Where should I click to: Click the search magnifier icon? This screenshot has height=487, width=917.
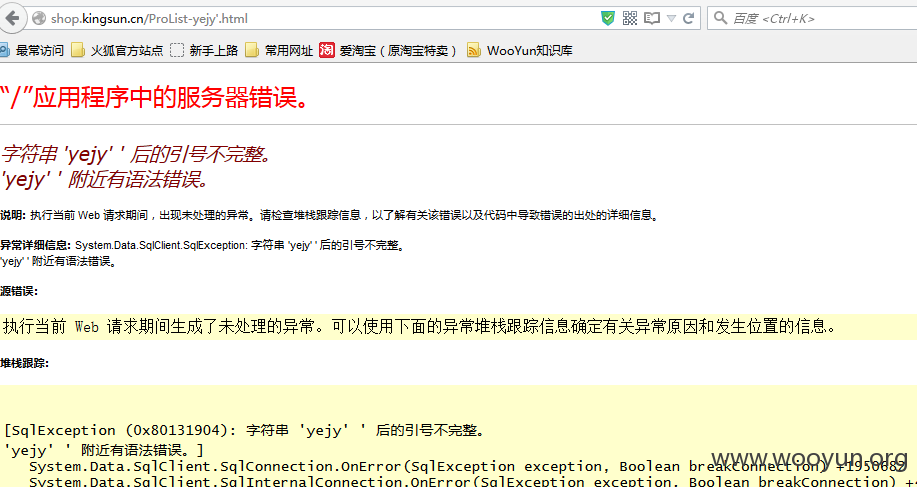tap(720, 19)
